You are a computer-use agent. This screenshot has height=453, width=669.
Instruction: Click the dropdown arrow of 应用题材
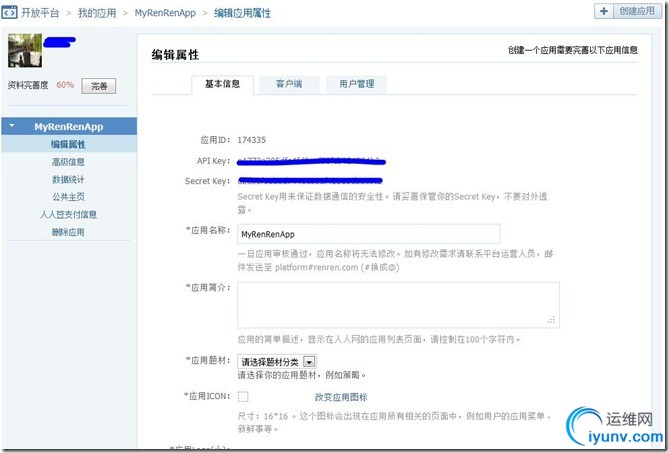(309, 362)
